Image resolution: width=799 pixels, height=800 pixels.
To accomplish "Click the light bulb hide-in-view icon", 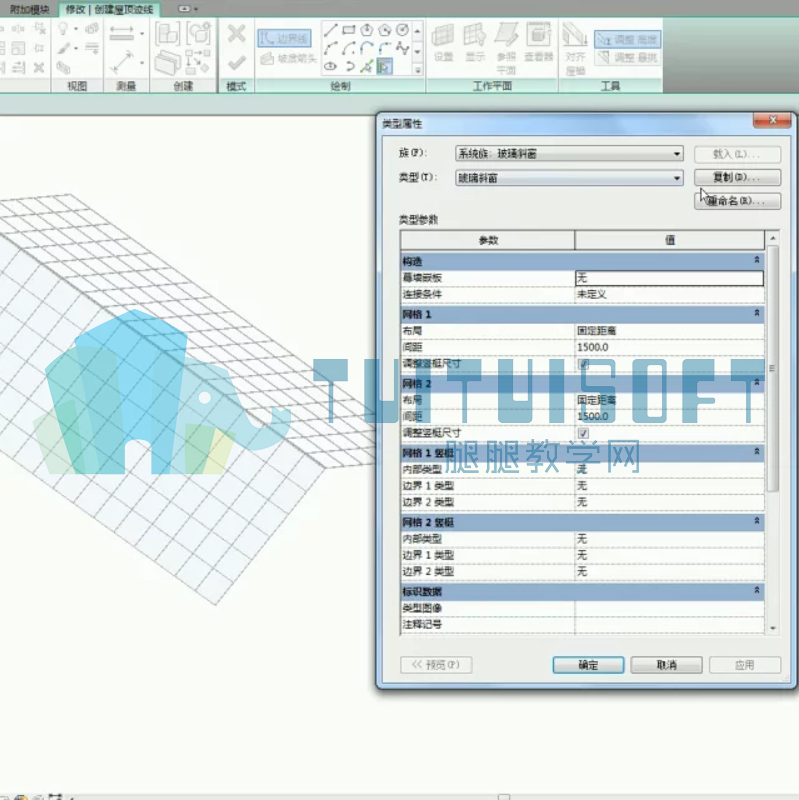I will click(x=63, y=29).
